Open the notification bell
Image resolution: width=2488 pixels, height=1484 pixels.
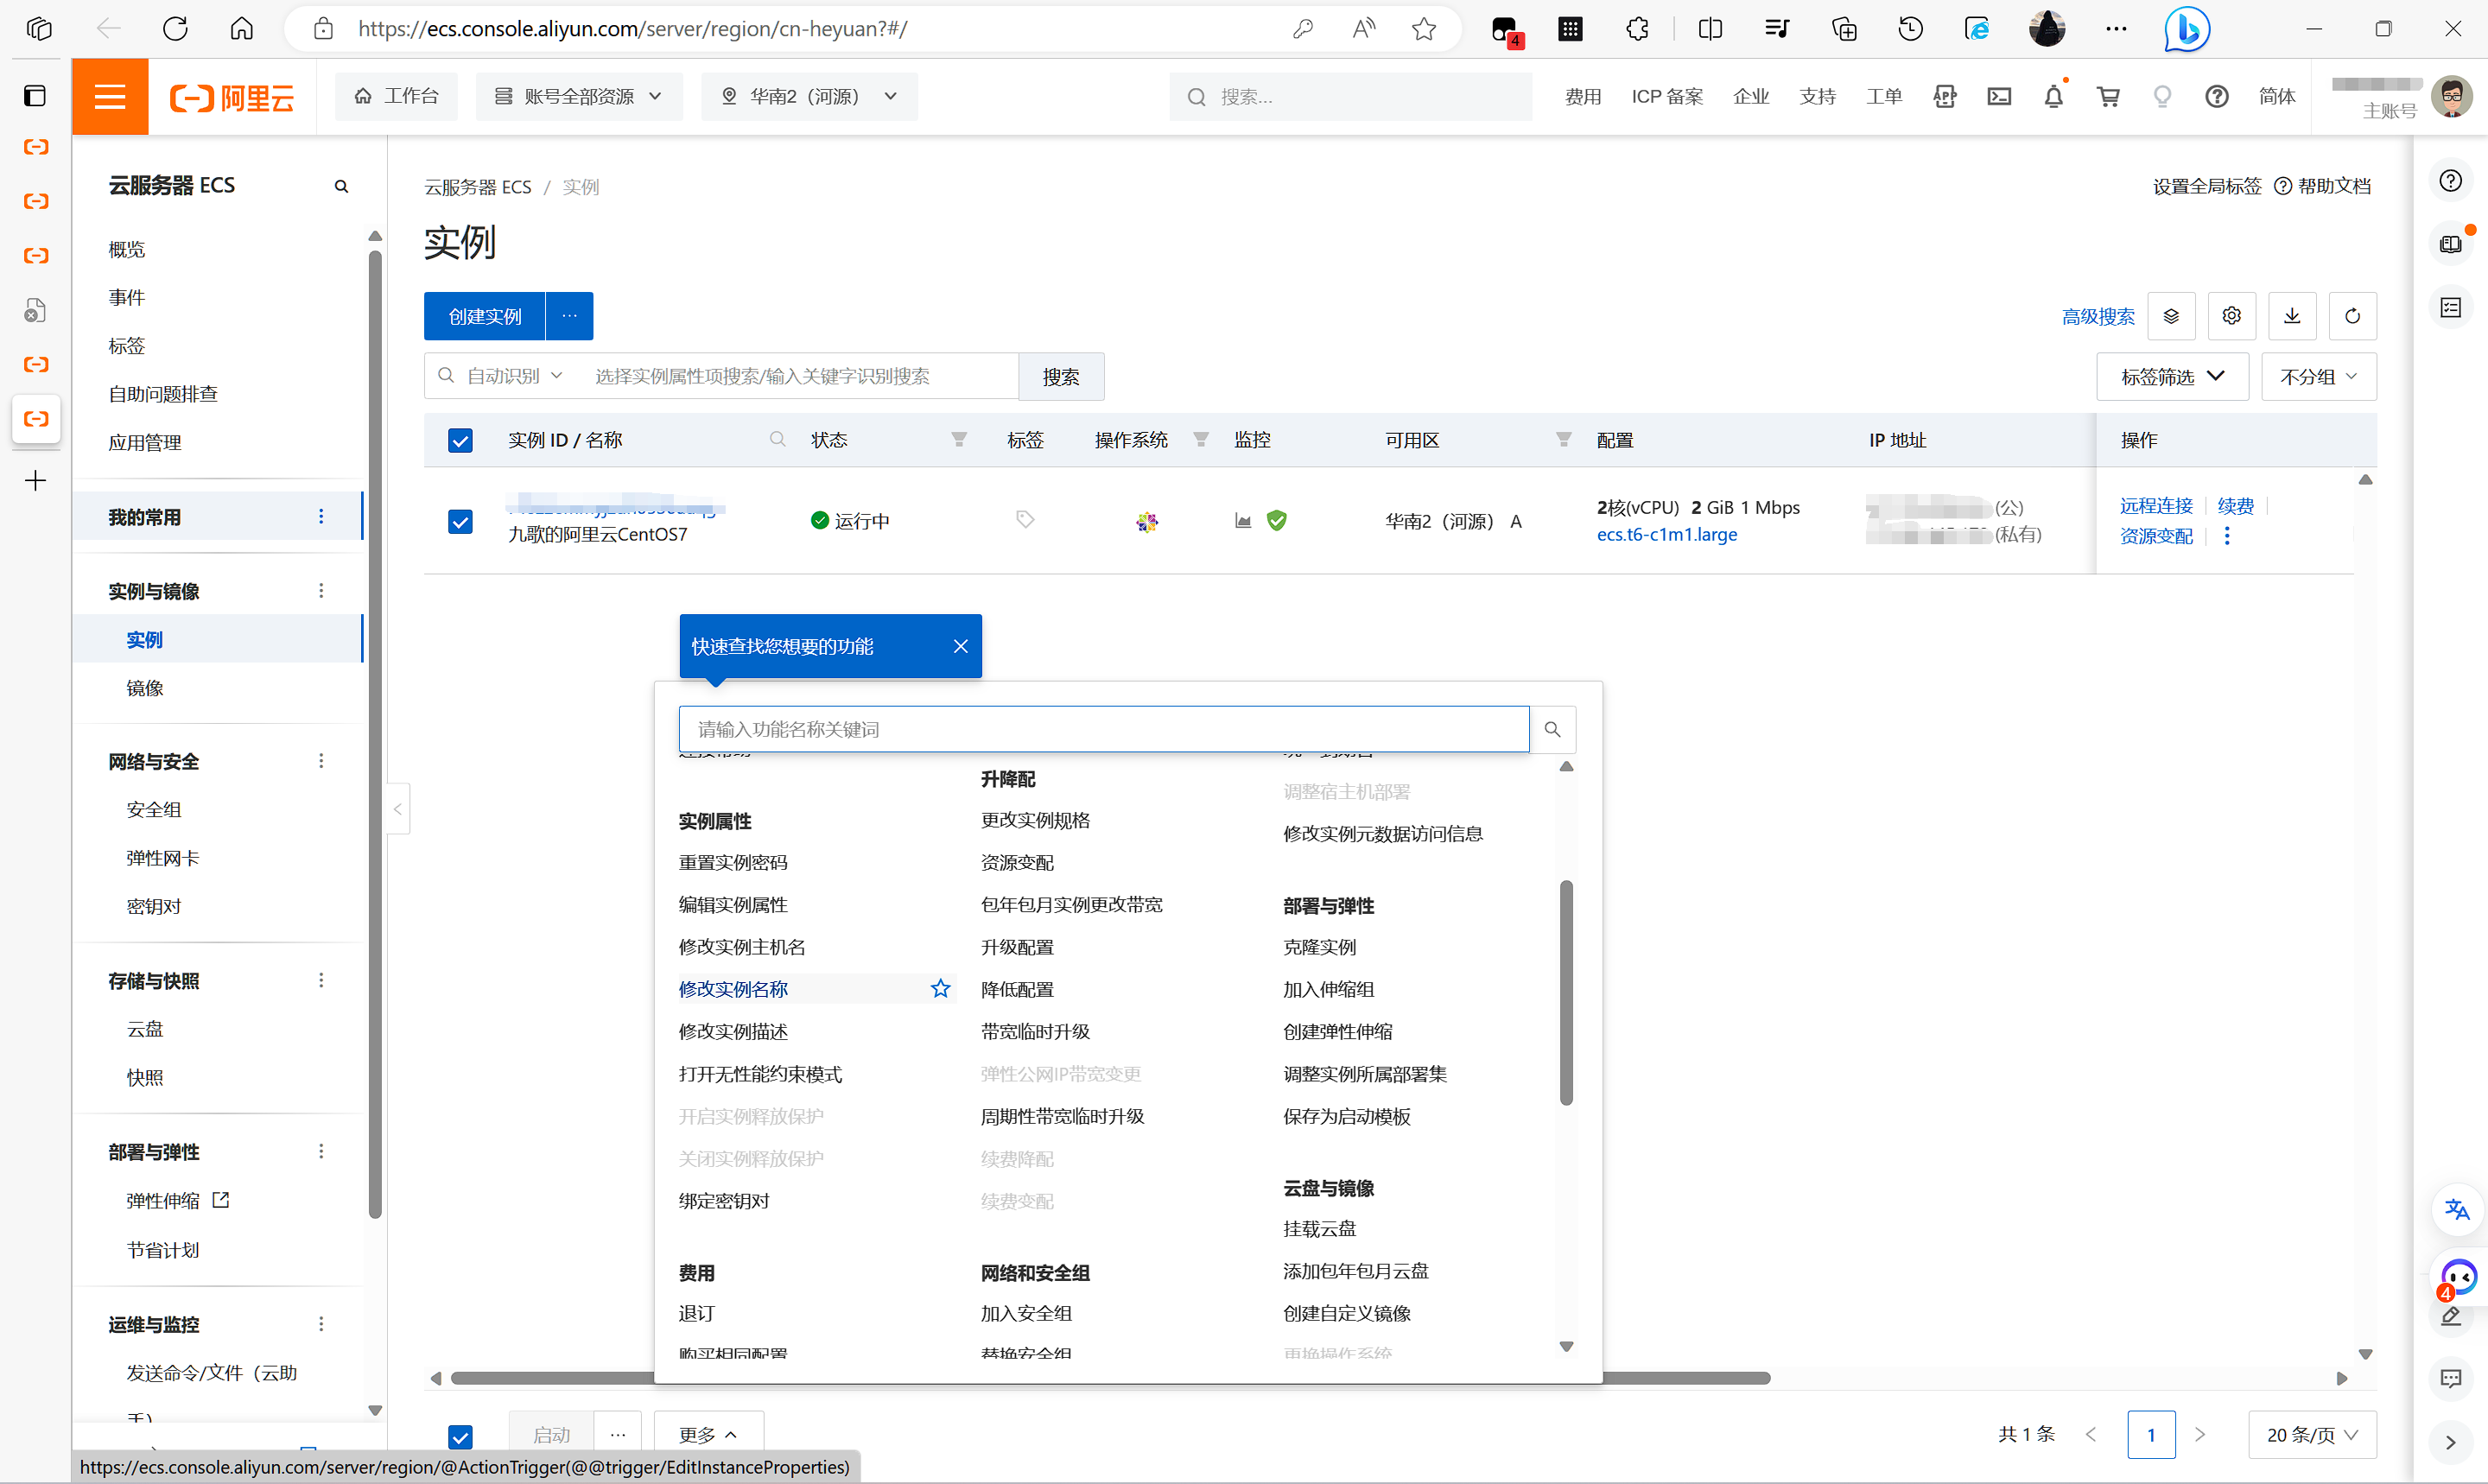[2053, 97]
